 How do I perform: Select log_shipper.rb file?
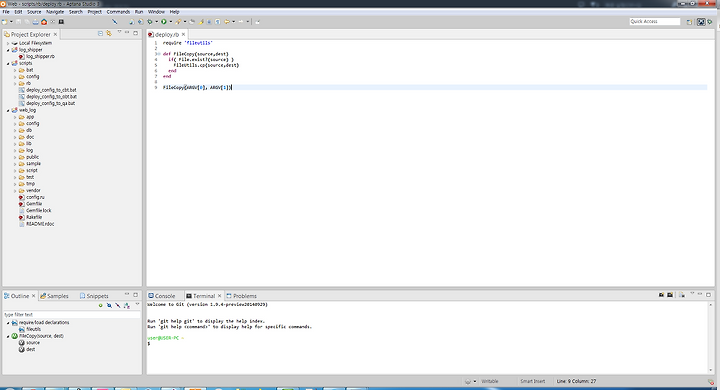37,57
